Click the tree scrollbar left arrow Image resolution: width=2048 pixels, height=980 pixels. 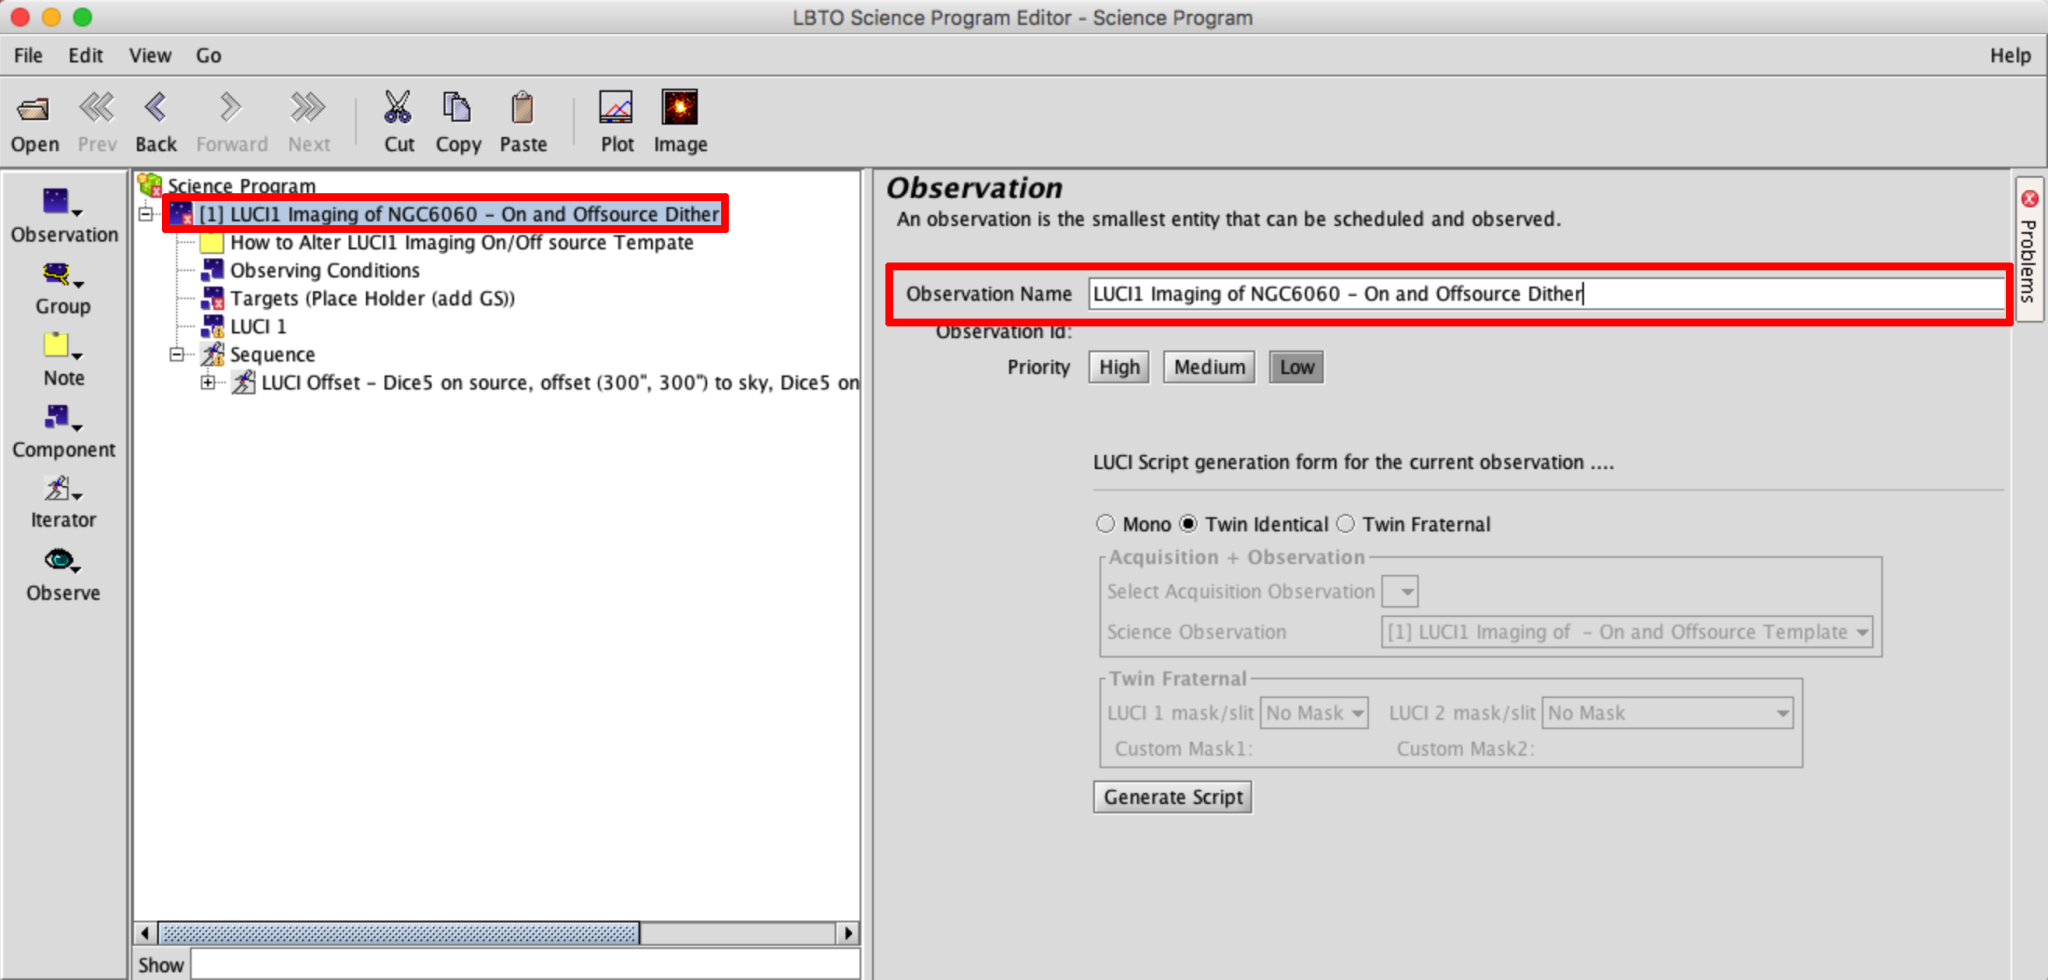pyautogui.click(x=146, y=933)
